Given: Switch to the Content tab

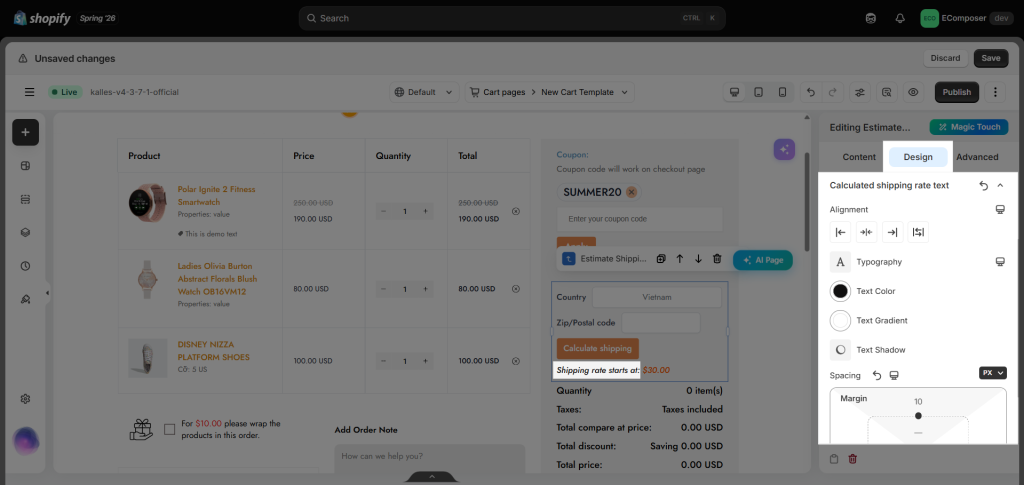Looking at the screenshot, I should (x=859, y=157).
